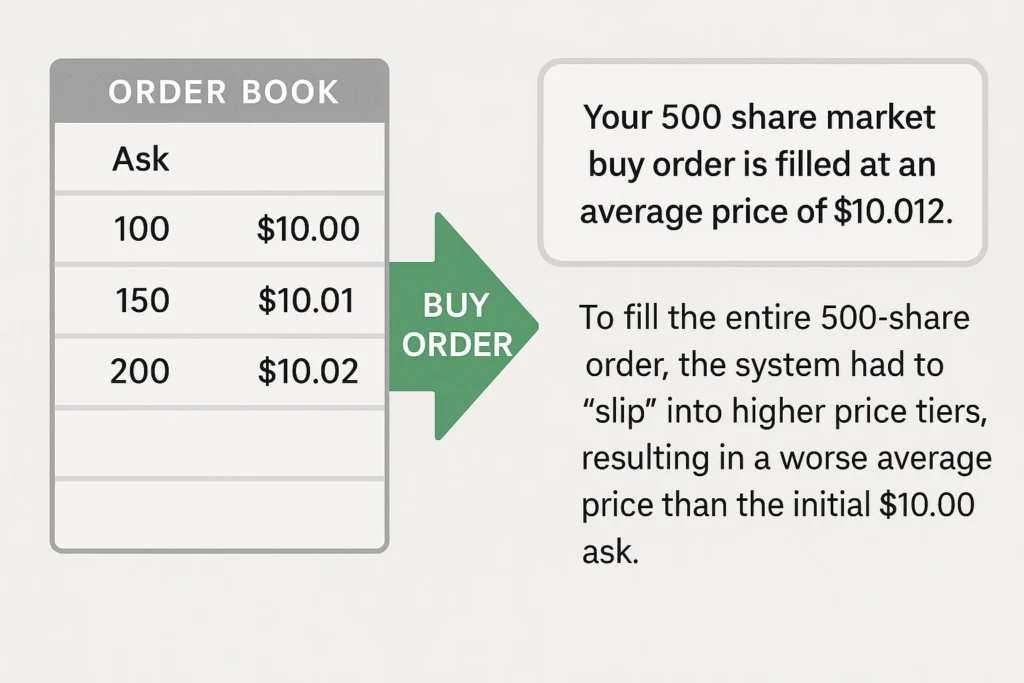Select the "initial $10.00" text in paragraph
The width and height of the screenshot is (1024, 683).
pos(870,505)
